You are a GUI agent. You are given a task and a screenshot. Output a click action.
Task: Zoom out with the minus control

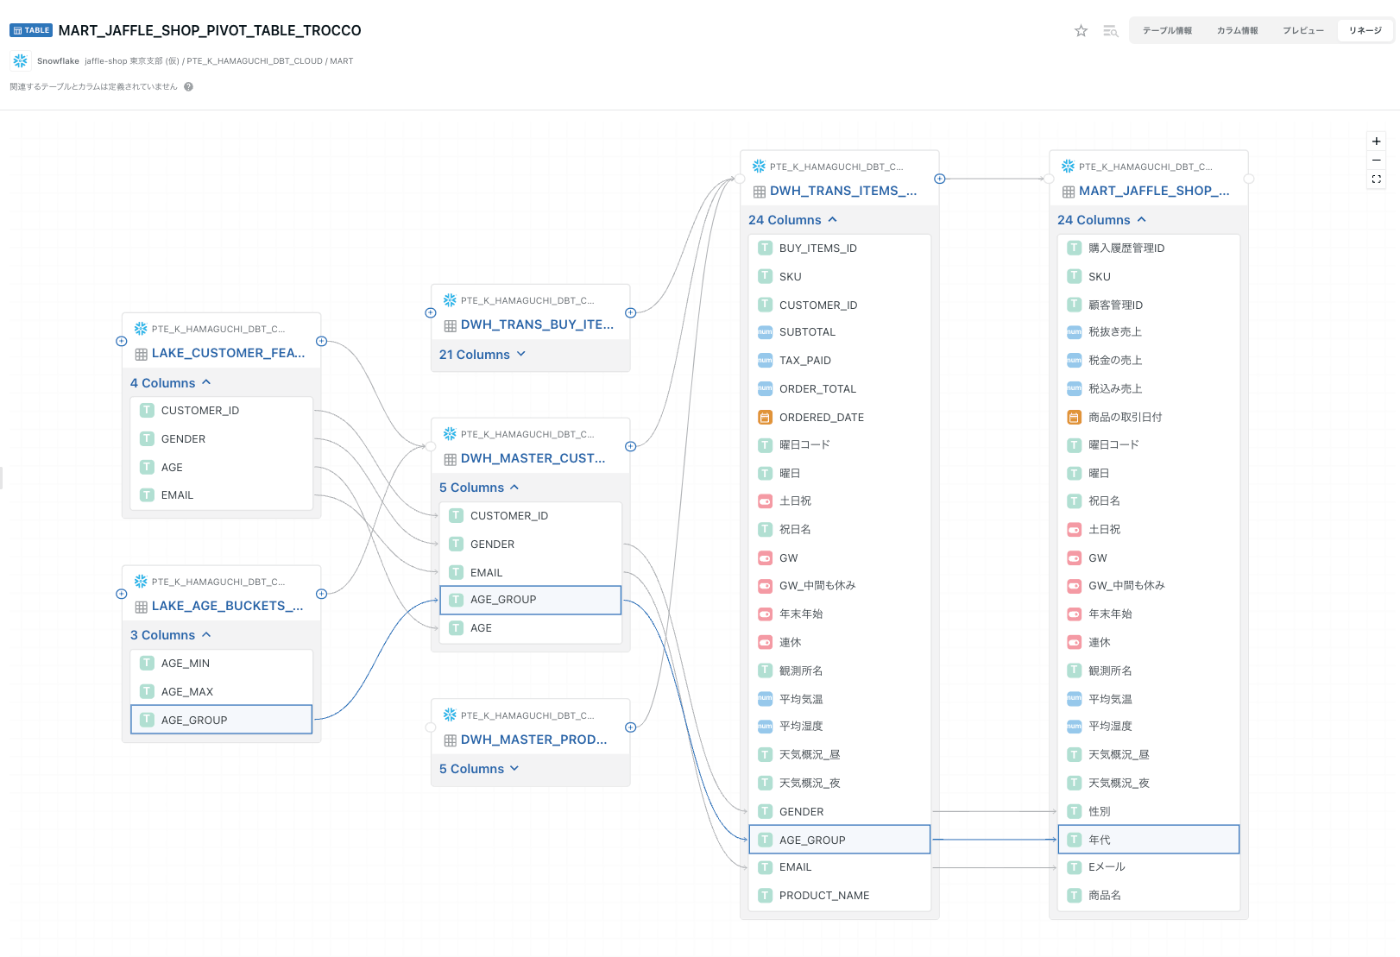tap(1376, 160)
